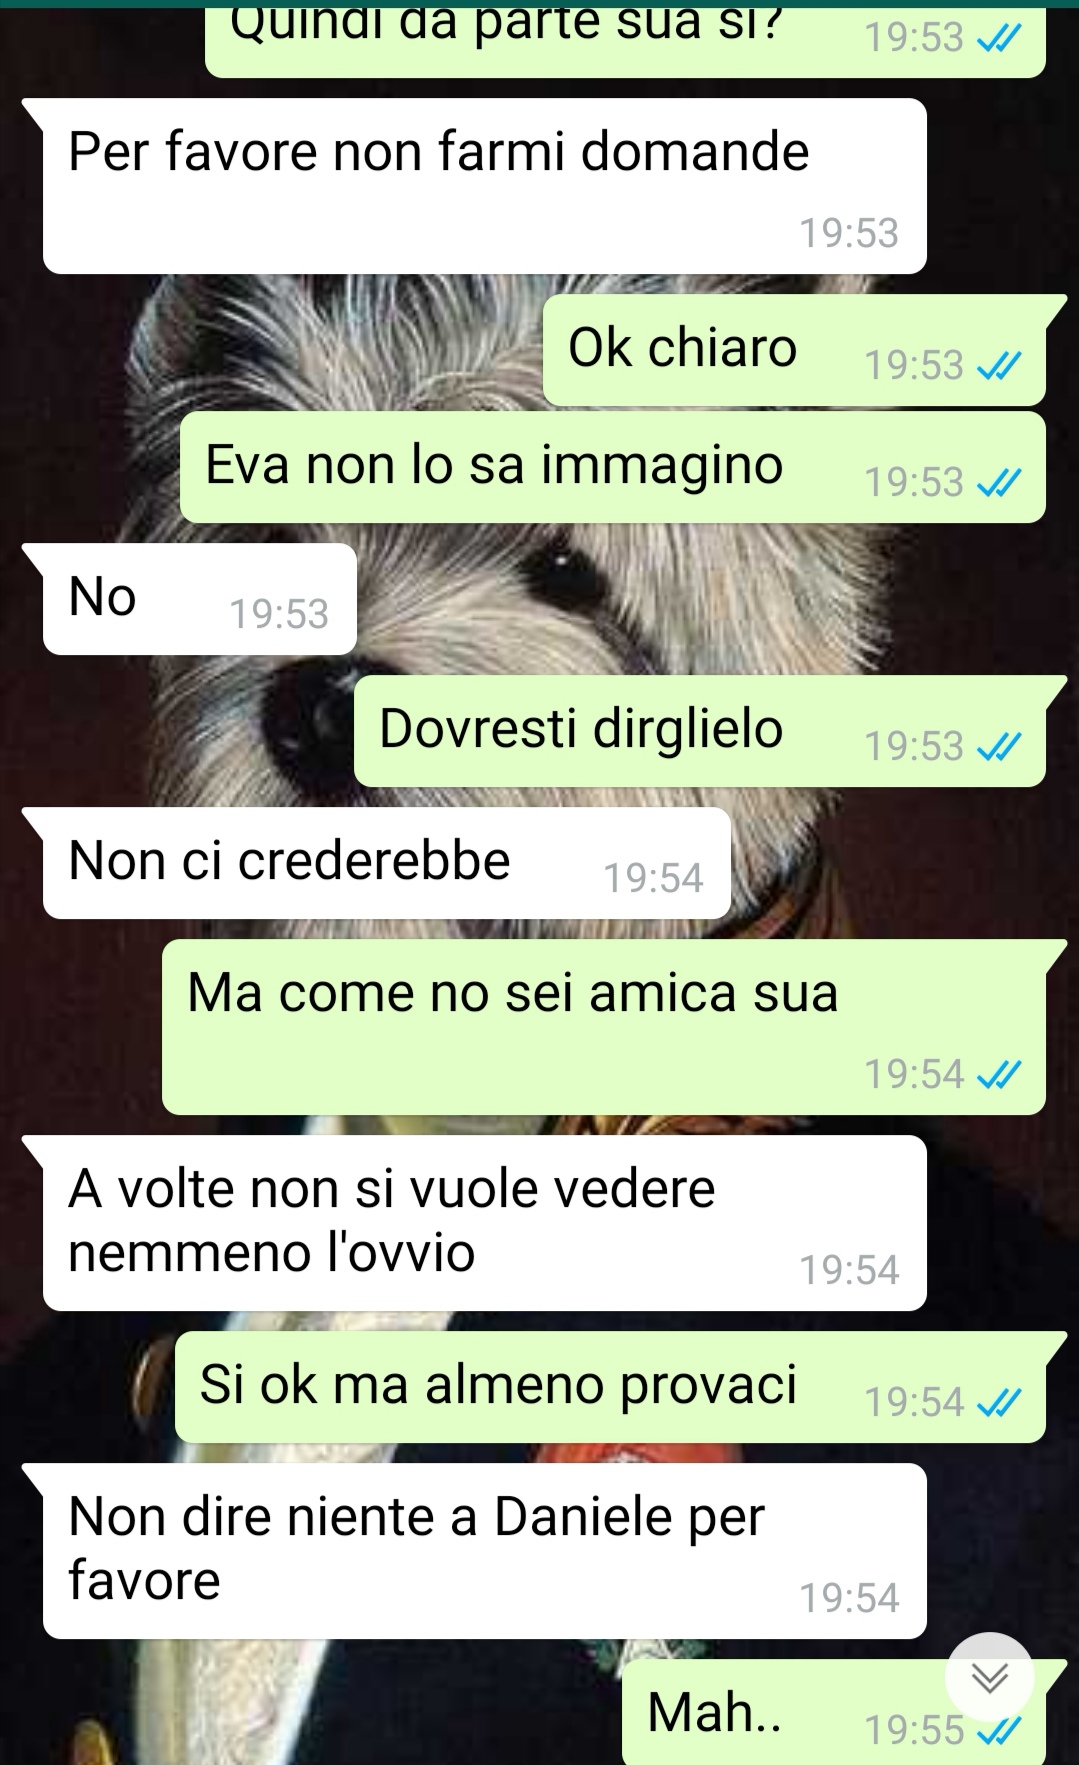Select the 'No' message bubble

199,599
